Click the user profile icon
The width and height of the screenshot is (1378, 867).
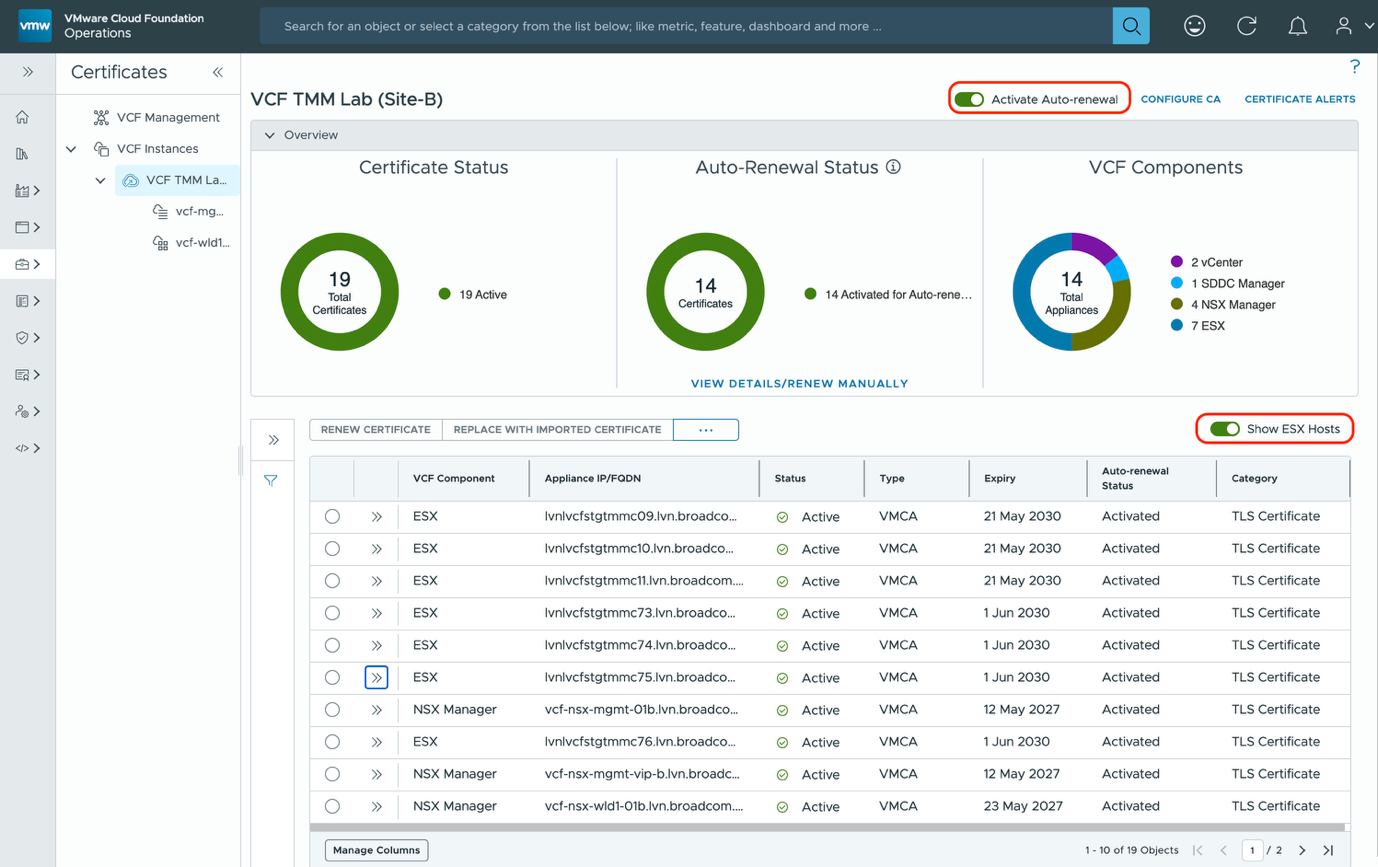click(x=1344, y=26)
